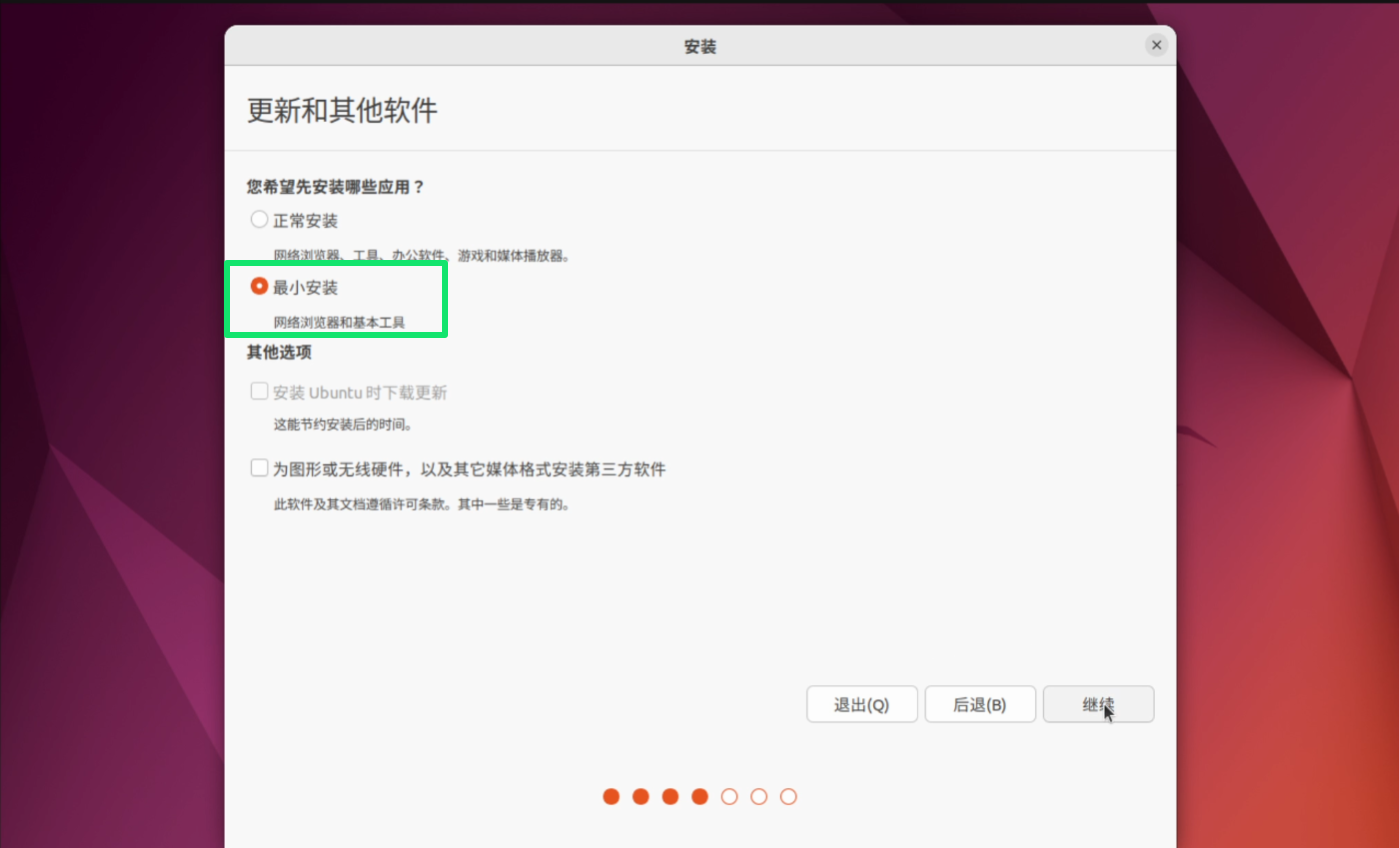This screenshot has width=1399, height=848.
Task: Click the first filled progress dot
Action: pos(611,796)
